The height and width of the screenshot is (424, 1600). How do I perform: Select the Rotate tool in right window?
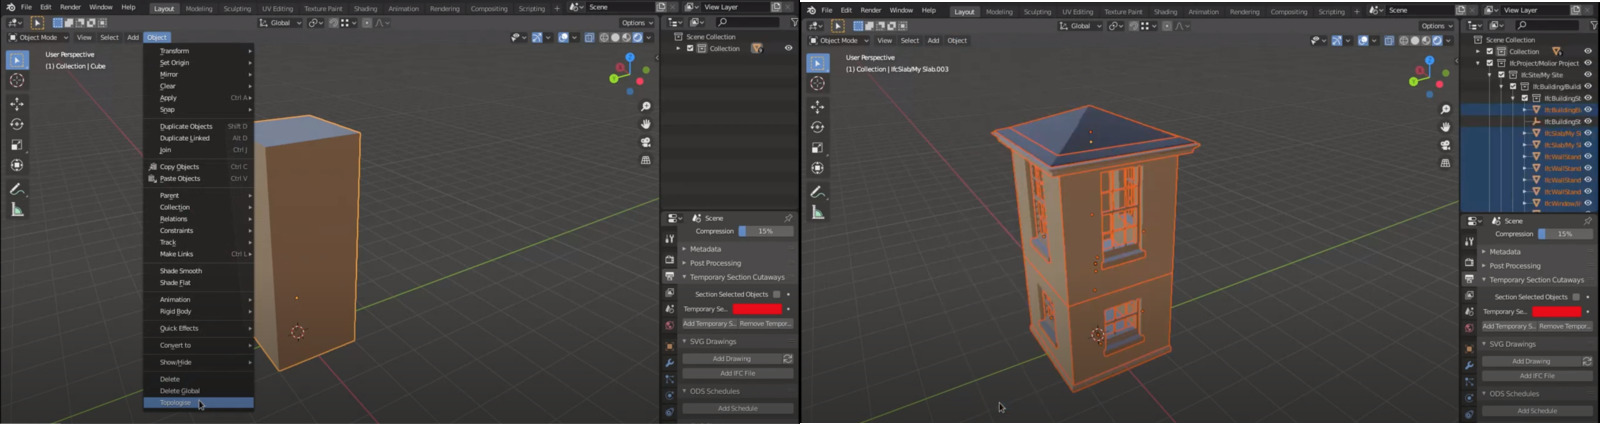[x=818, y=127]
